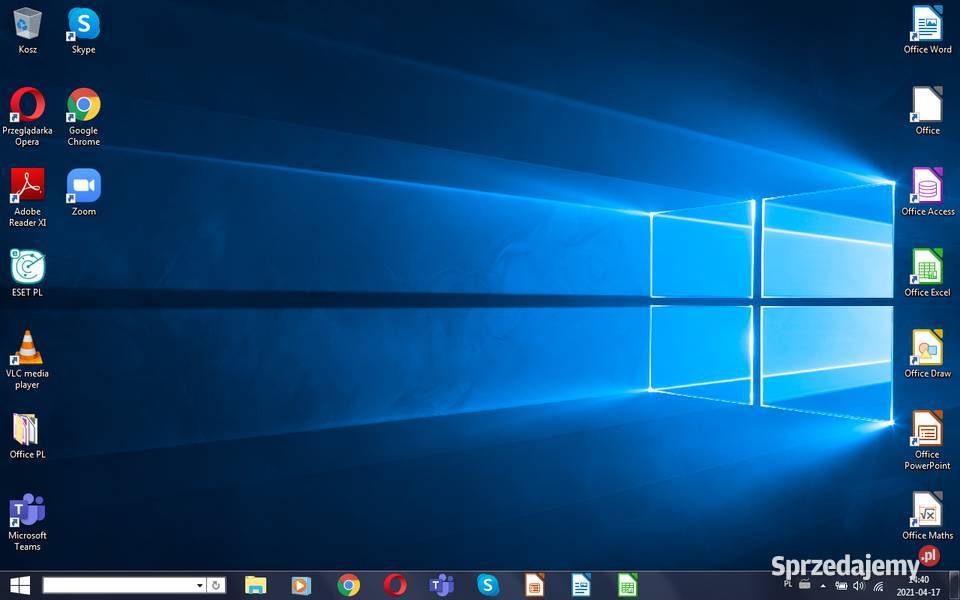960x600 pixels.
Task: Select the Google Chrome desktop shortcut
Action: click(83, 116)
